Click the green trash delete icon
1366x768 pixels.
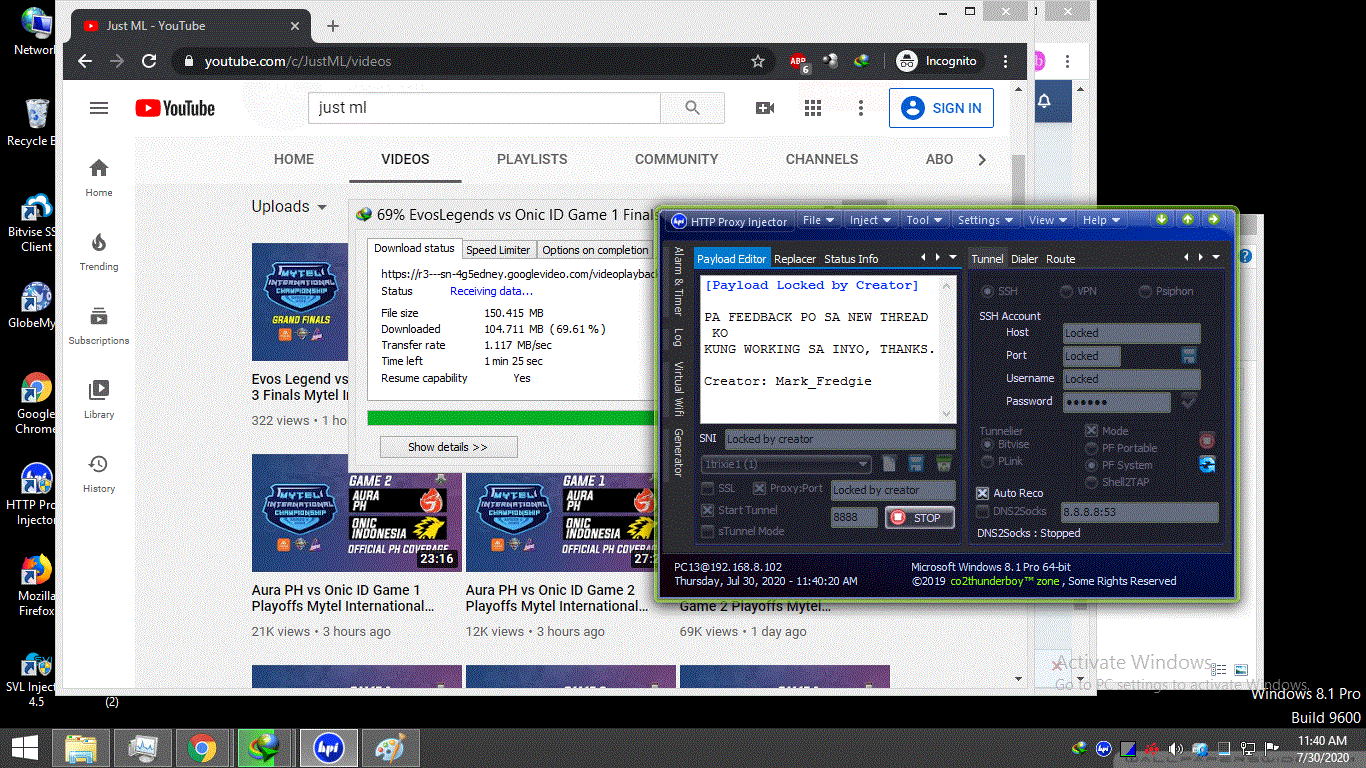point(942,464)
